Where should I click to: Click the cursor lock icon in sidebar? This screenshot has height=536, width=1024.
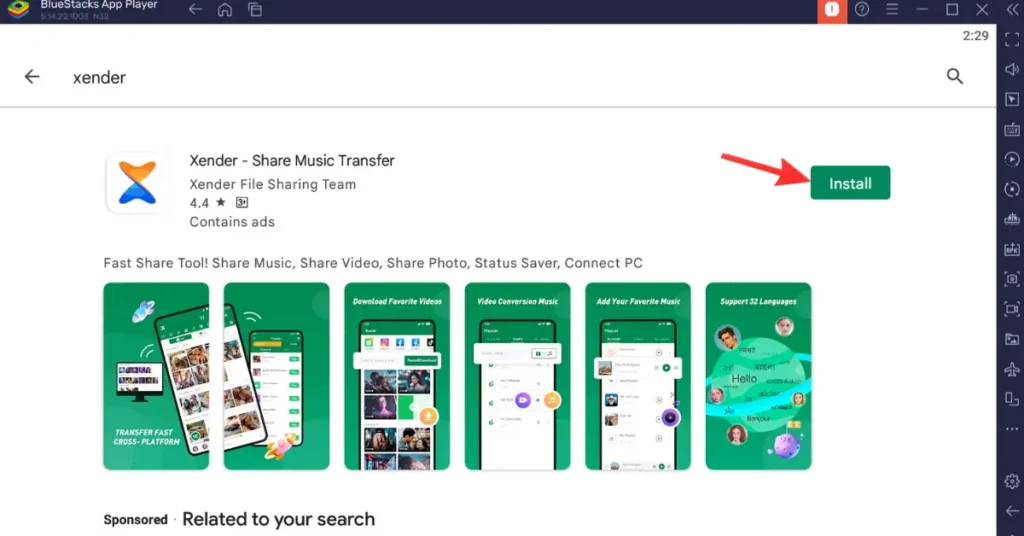[1012, 99]
